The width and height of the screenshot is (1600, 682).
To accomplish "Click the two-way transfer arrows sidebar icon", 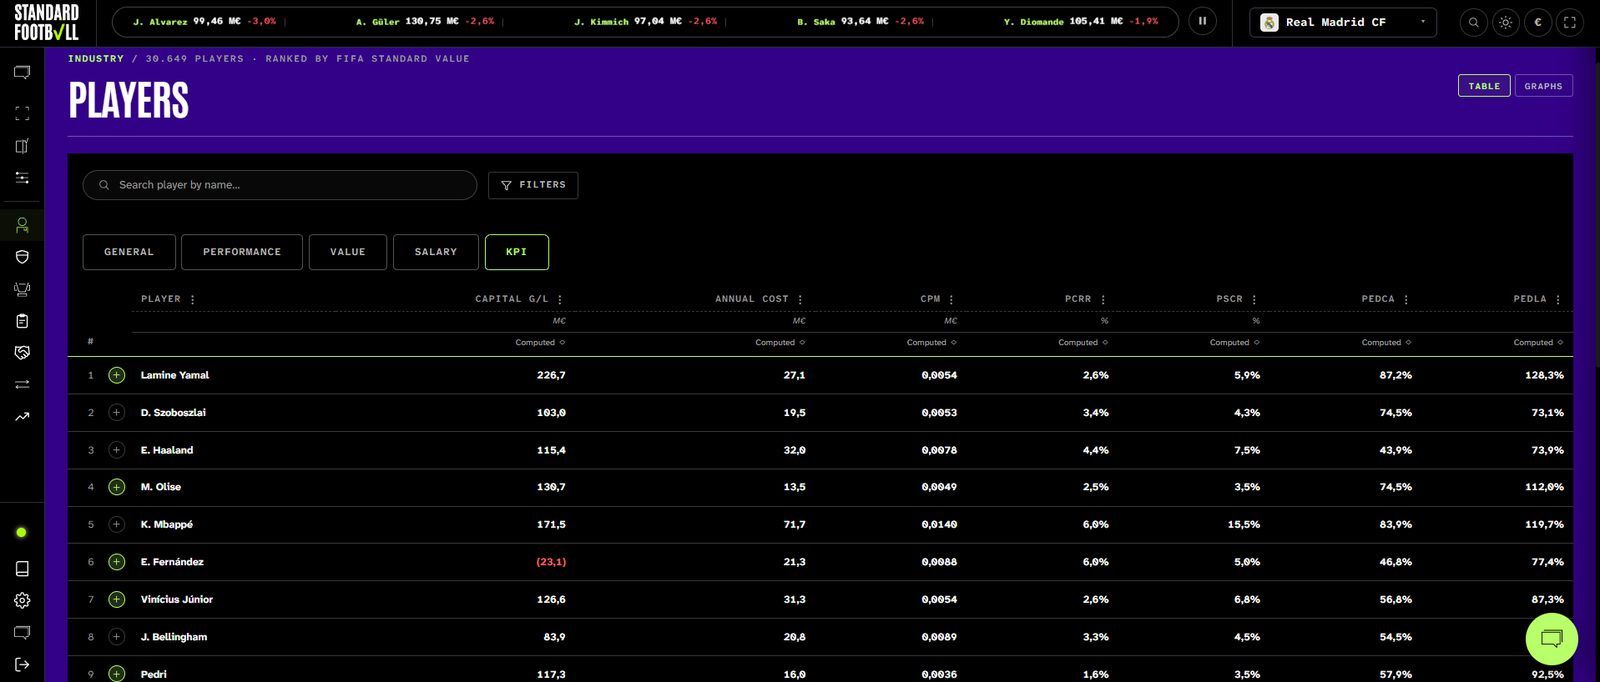I will click(22, 384).
